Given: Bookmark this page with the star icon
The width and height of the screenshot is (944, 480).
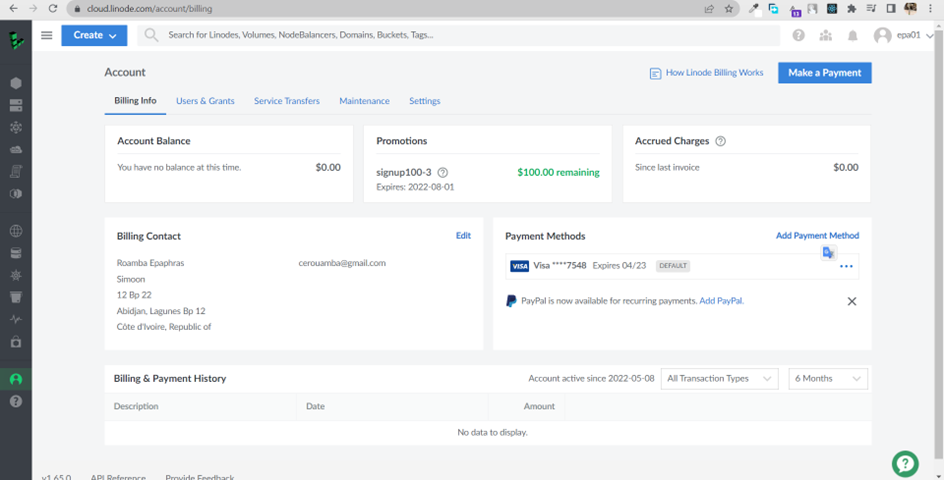Looking at the screenshot, I should (x=728, y=8).
